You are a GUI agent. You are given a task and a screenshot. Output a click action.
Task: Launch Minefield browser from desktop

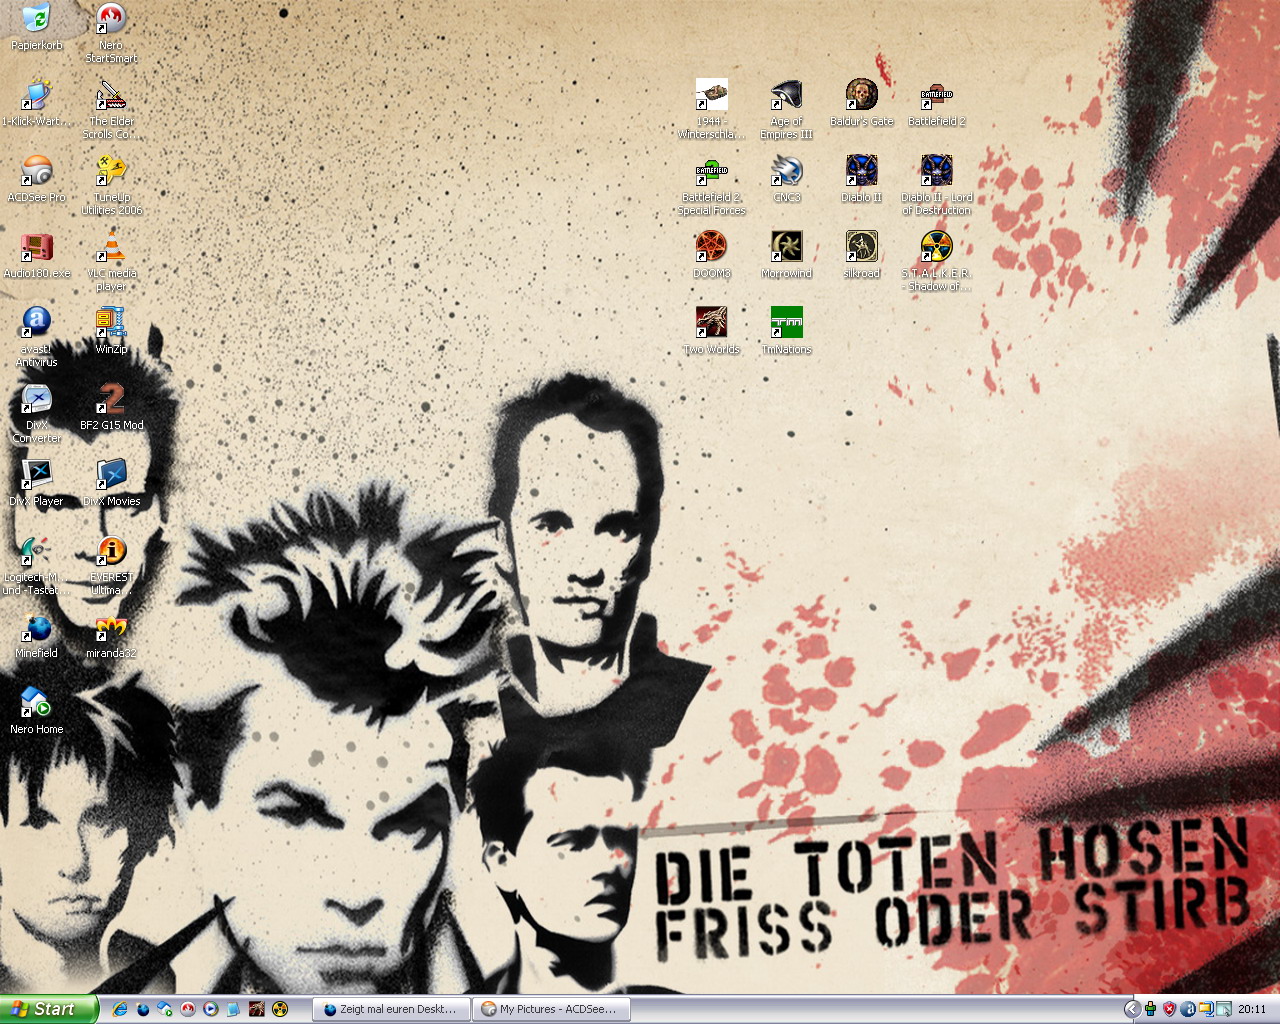point(36,635)
